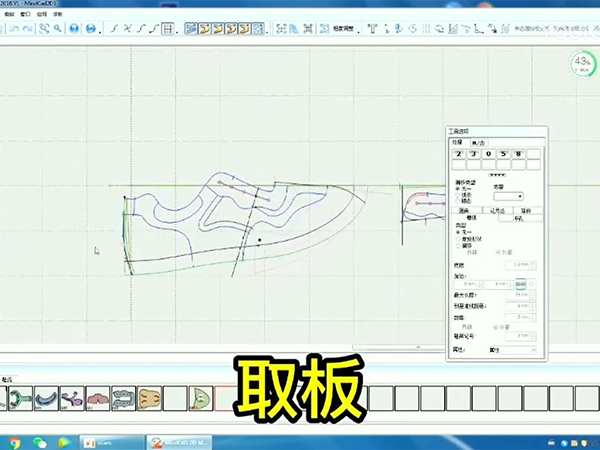Image resolution: width=600 pixels, height=450 pixels.
Task: Switch to the MindCAD 2D taskbar window
Action: [x=179, y=443]
